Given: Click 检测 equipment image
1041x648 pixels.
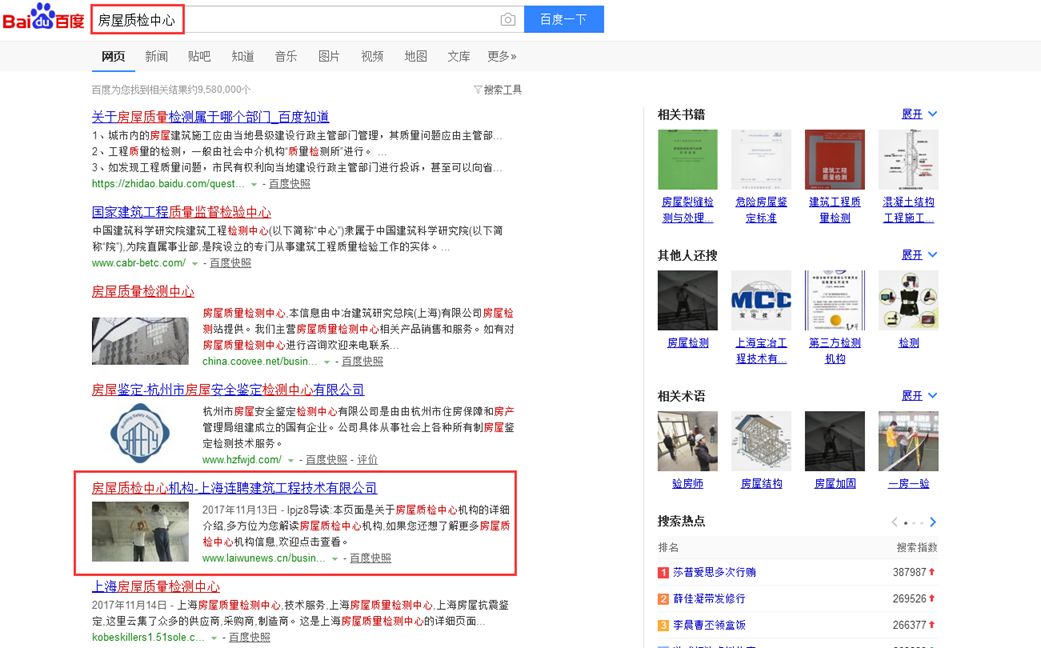Looking at the screenshot, I should (x=909, y=301).
